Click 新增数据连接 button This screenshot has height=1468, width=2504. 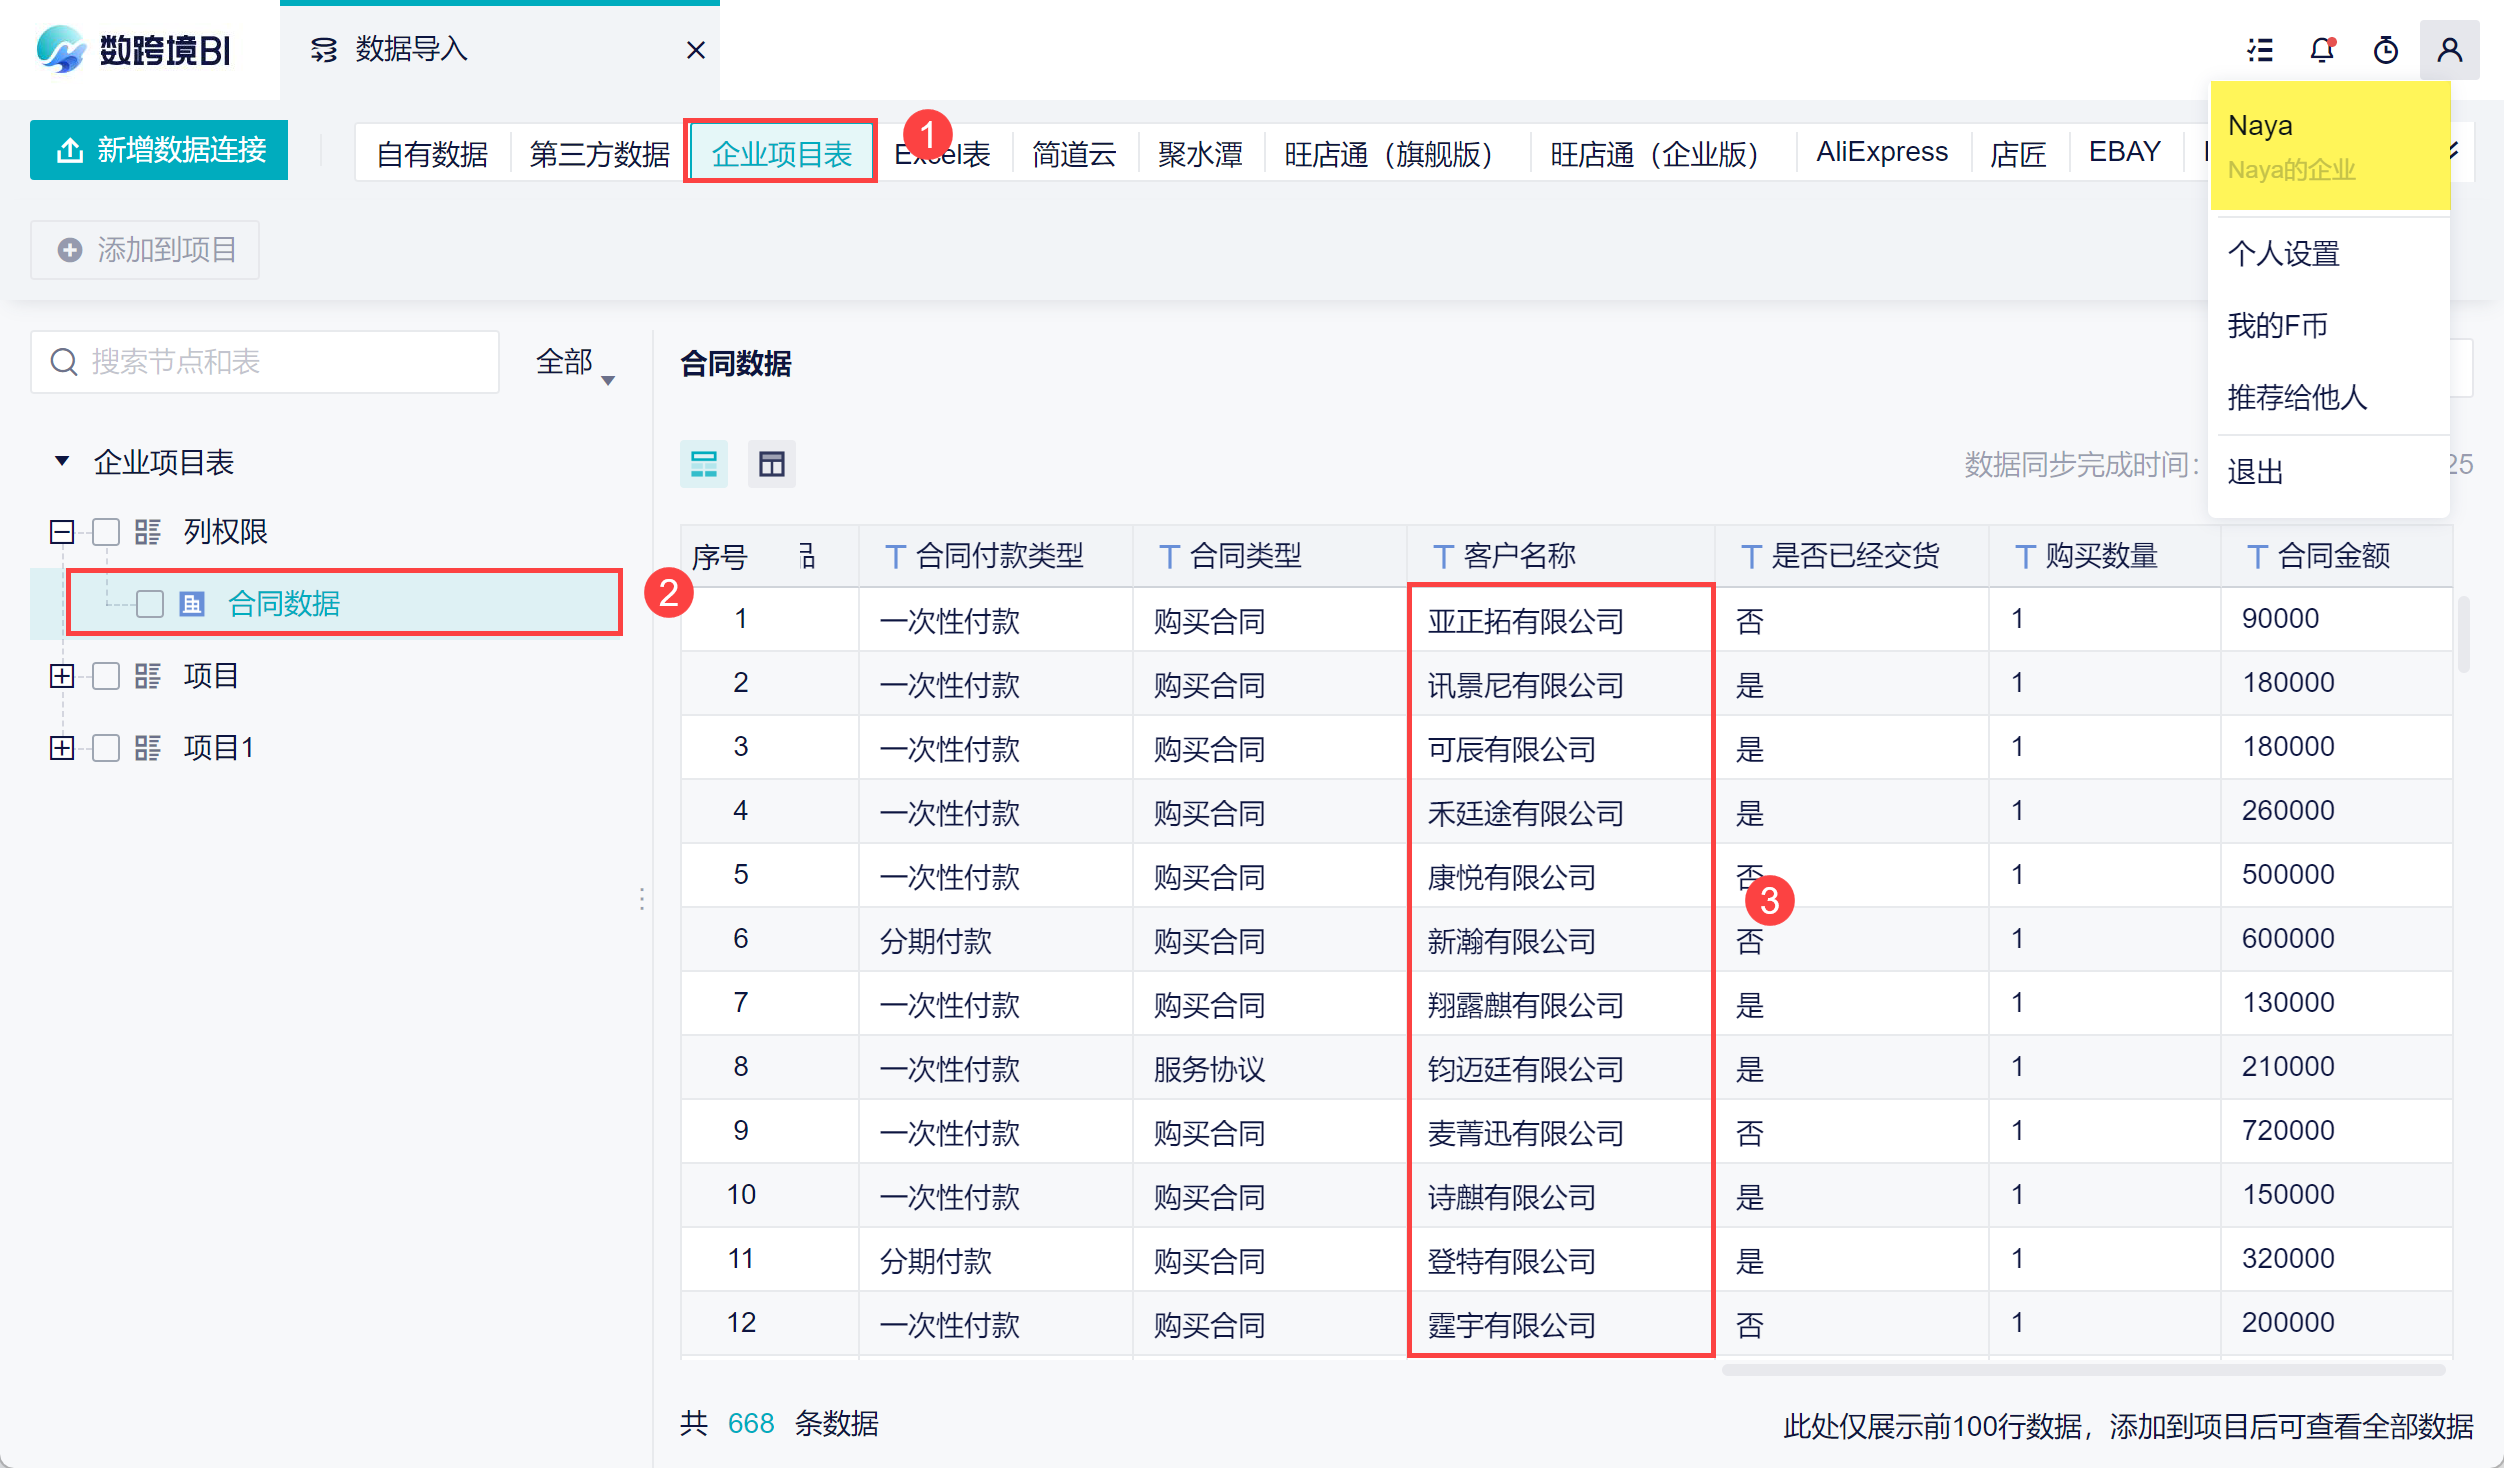[x=159, y=150]
